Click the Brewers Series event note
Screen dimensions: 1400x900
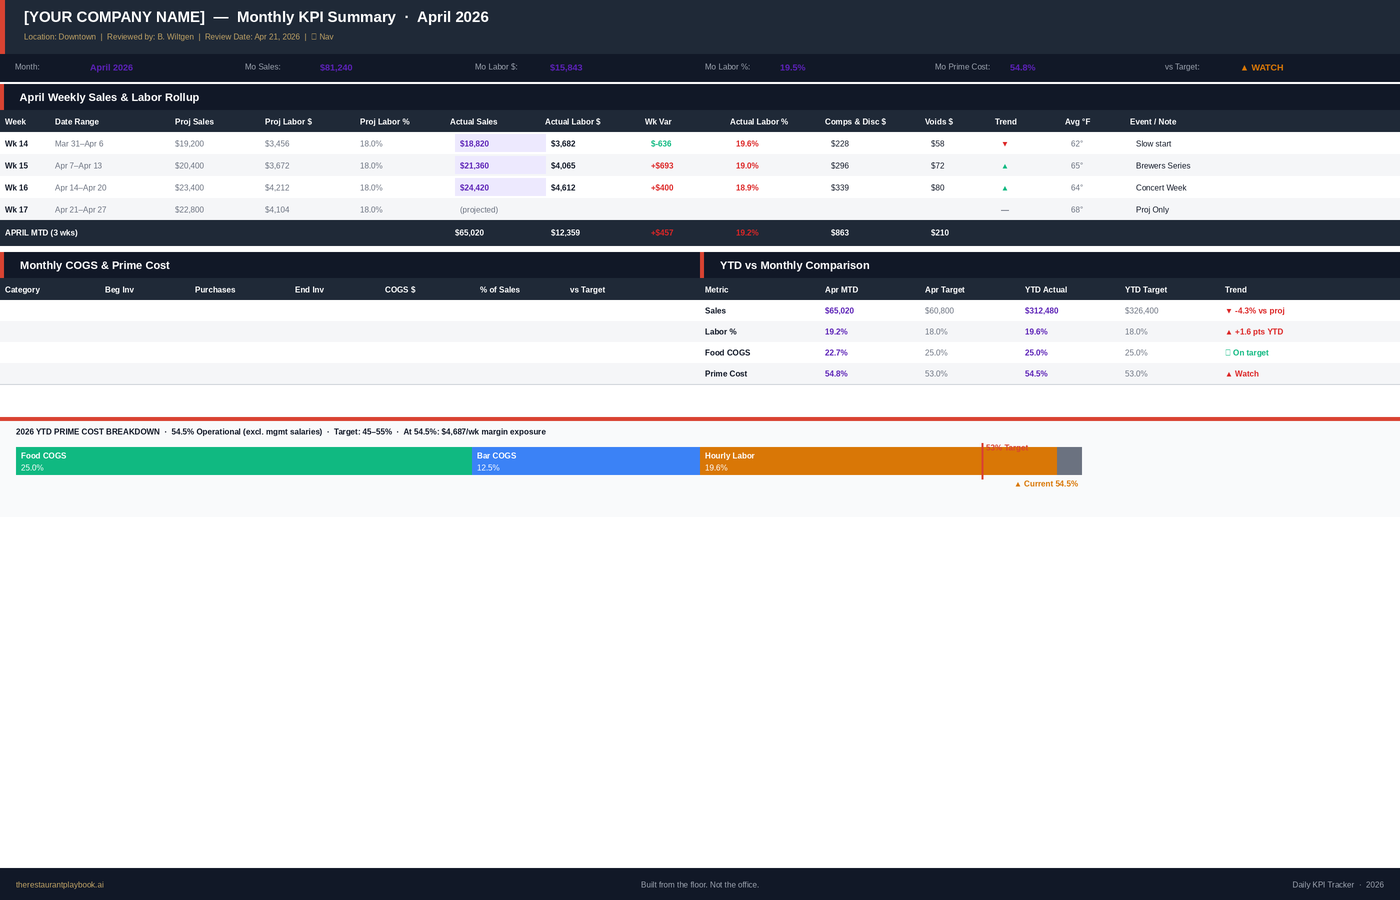tap(1163, 166)
